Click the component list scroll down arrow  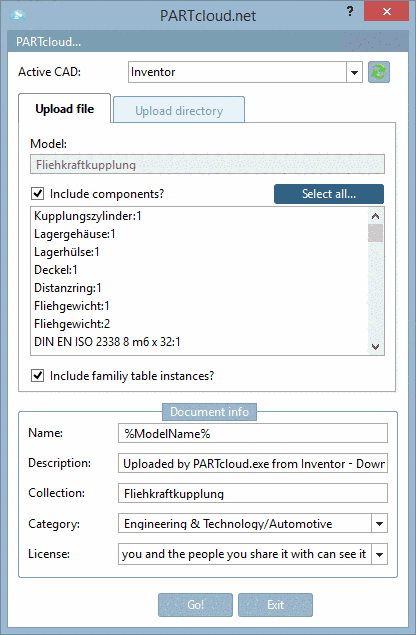[375, 347]
